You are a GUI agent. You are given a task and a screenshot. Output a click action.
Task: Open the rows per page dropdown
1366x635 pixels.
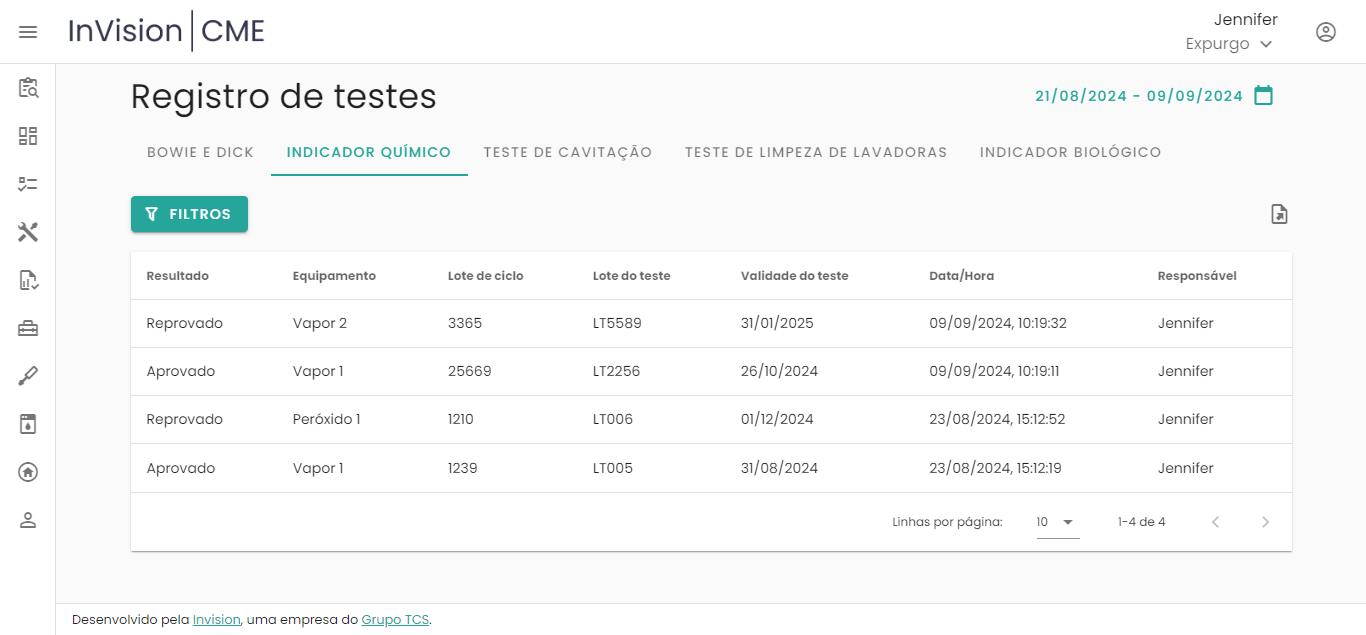[x=1057, y=522]
